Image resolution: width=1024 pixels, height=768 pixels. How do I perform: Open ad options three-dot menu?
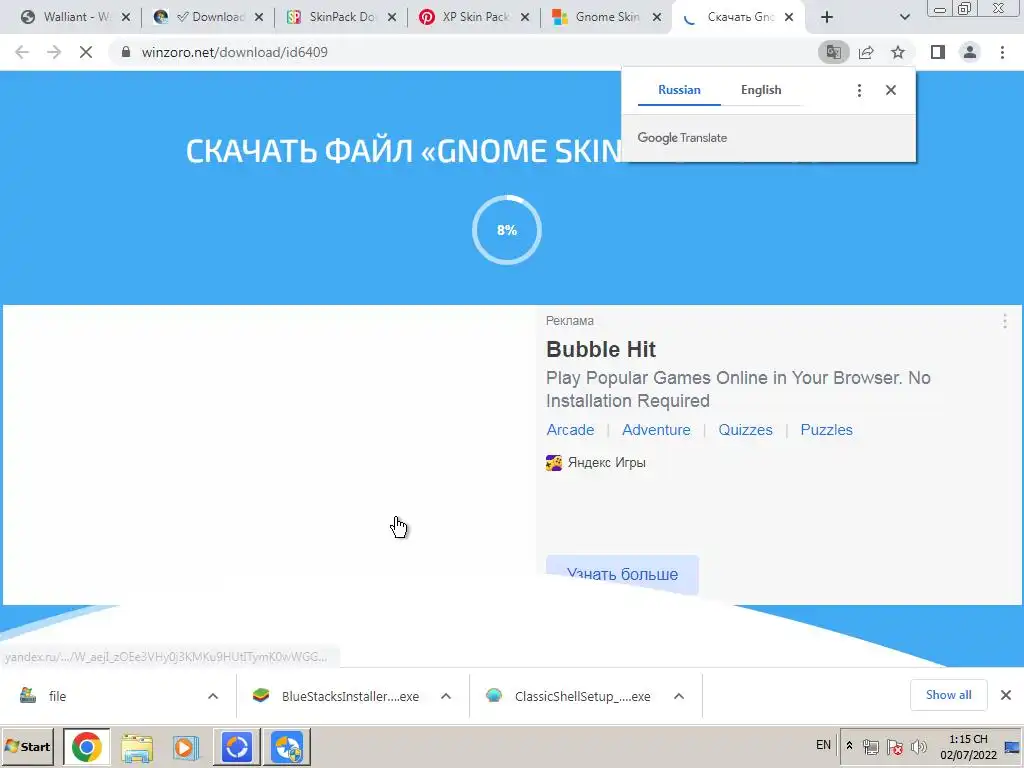coord(1004,321)
